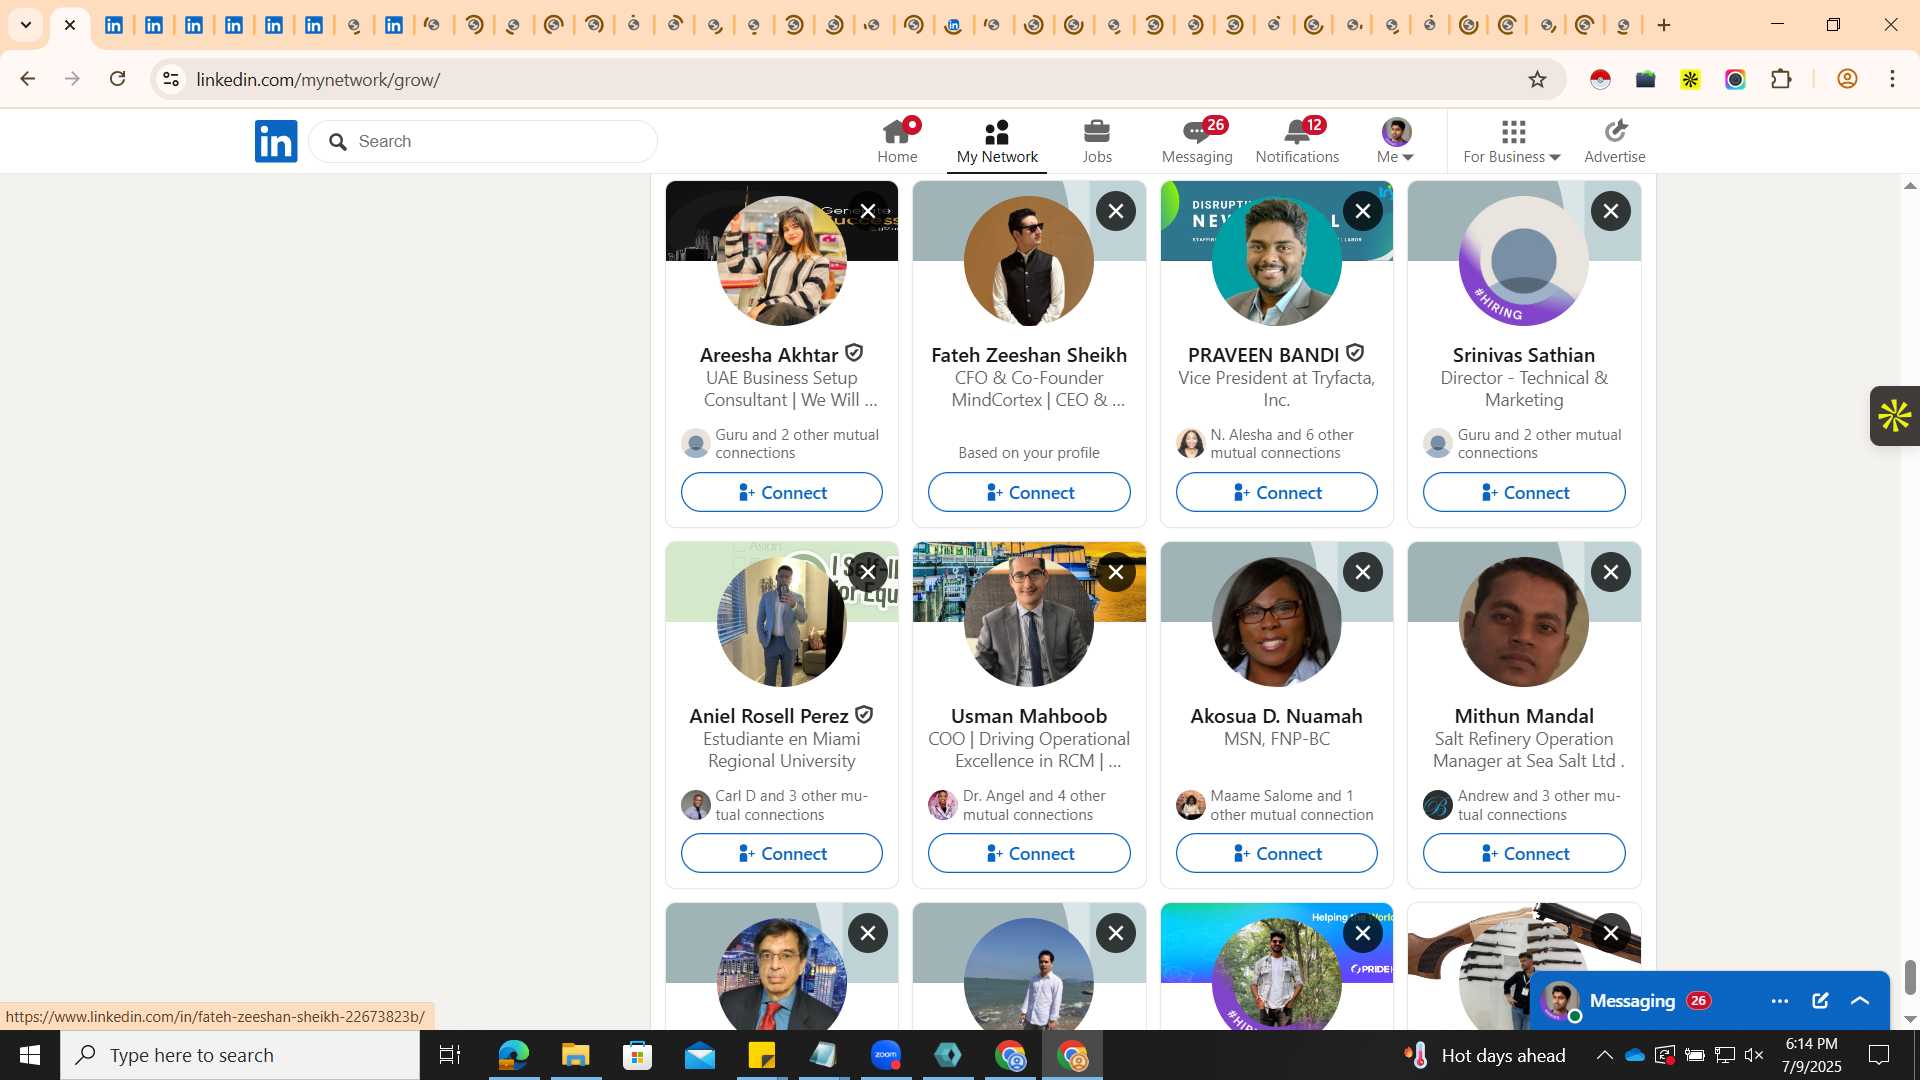Open Notifications bell with 12 alerts
This screenshot has width=1920, height=1080.
coord(1297,141)
